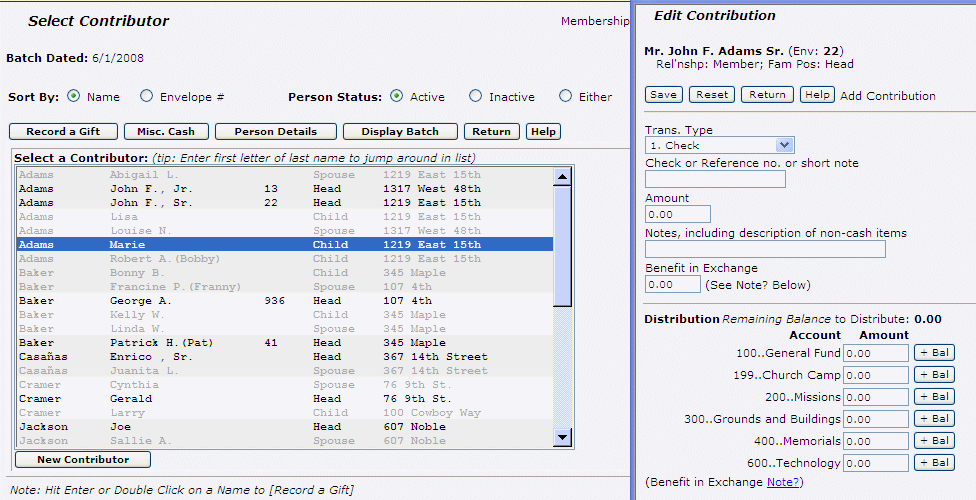Open the Benefit in Exchange Note? link
976x500 pixels.
[x=784, y=482]
